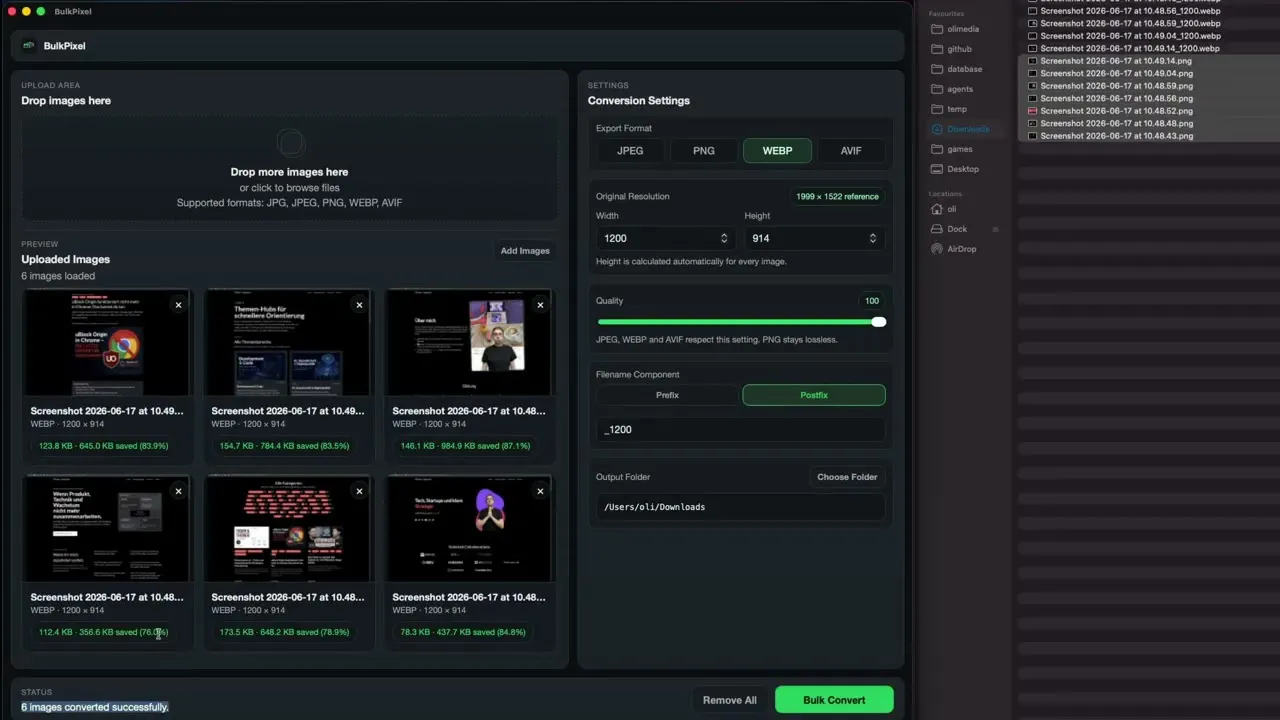The image size is (1280, 720).
Task: Click the /Users/oli/Downloads output folder field
Action: 741,507
